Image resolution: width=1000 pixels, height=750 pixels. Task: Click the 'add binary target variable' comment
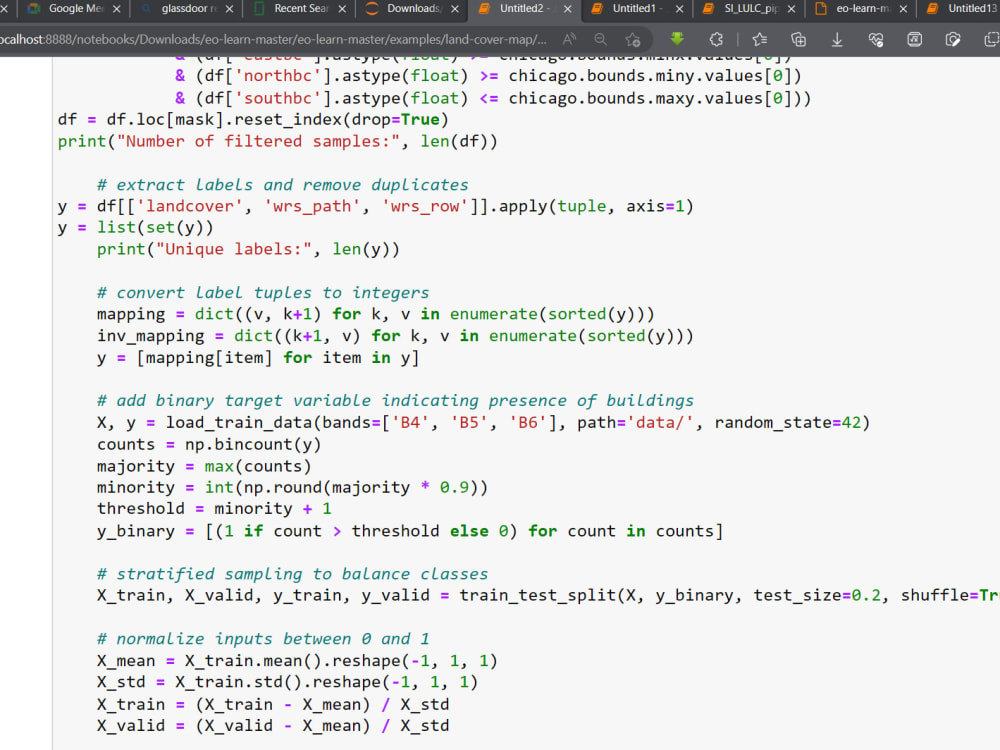click(395, 401)
